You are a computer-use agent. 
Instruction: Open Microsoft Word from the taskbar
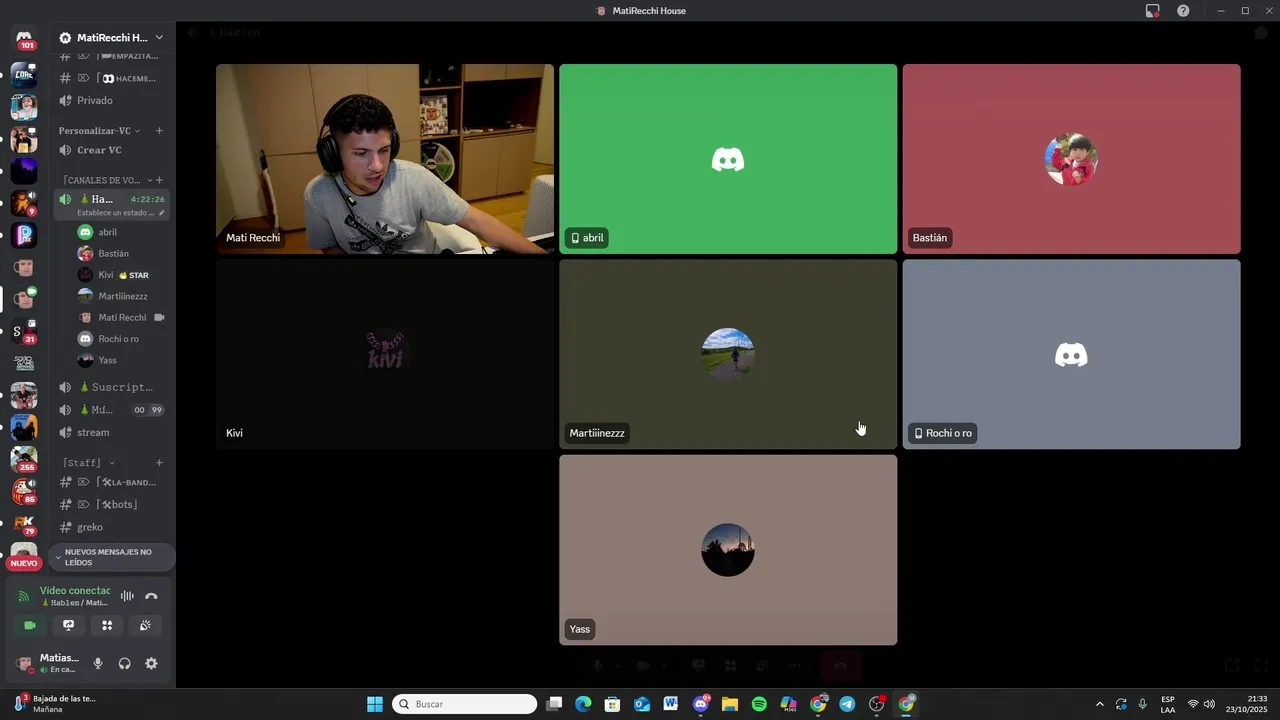[671, 704]
